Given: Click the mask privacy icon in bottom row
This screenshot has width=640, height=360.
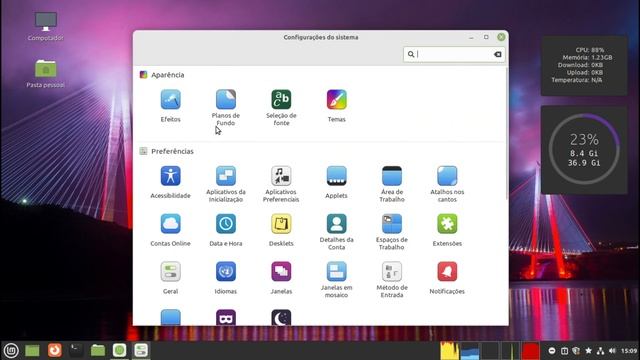Looking at the screenshot, I should click(226, 318).
